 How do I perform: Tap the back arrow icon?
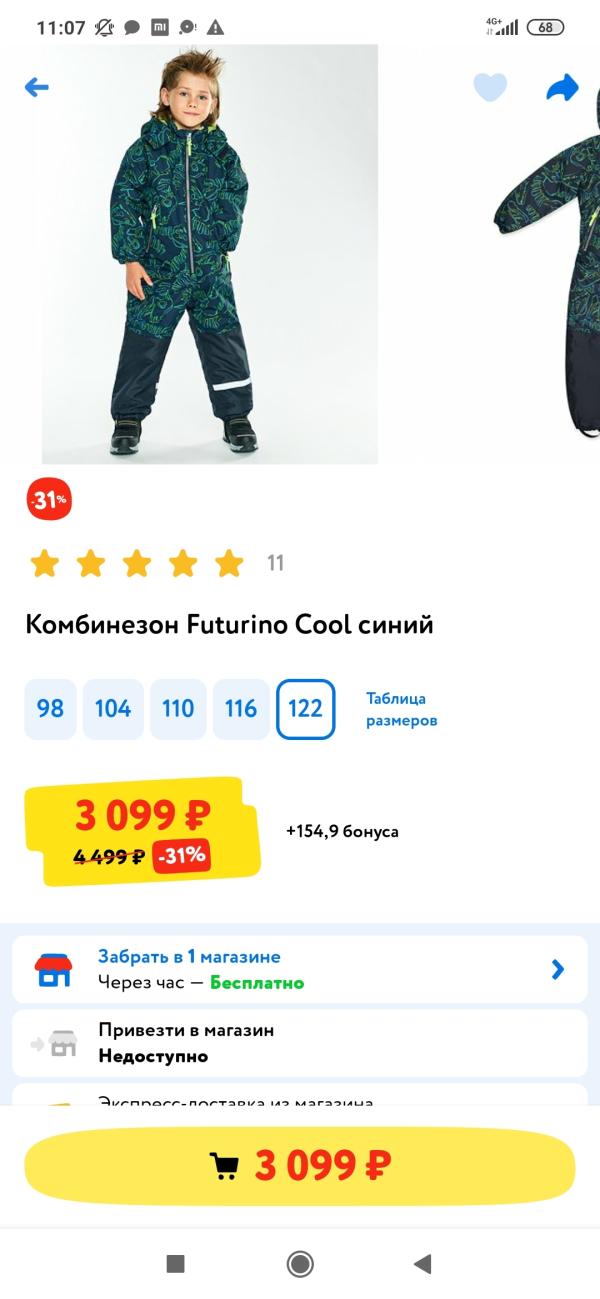point(37,88)
